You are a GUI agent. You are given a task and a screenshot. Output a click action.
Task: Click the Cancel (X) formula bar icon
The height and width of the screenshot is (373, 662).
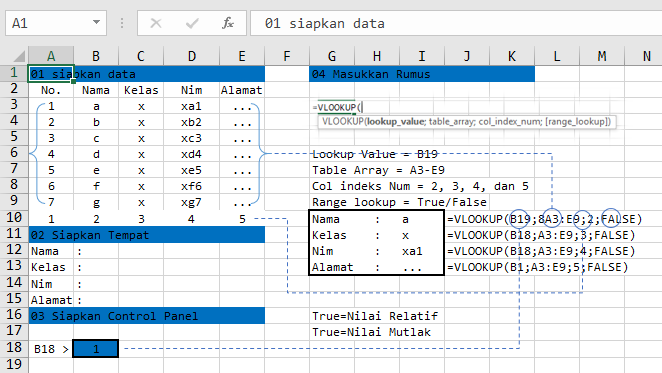click(156, 23)
